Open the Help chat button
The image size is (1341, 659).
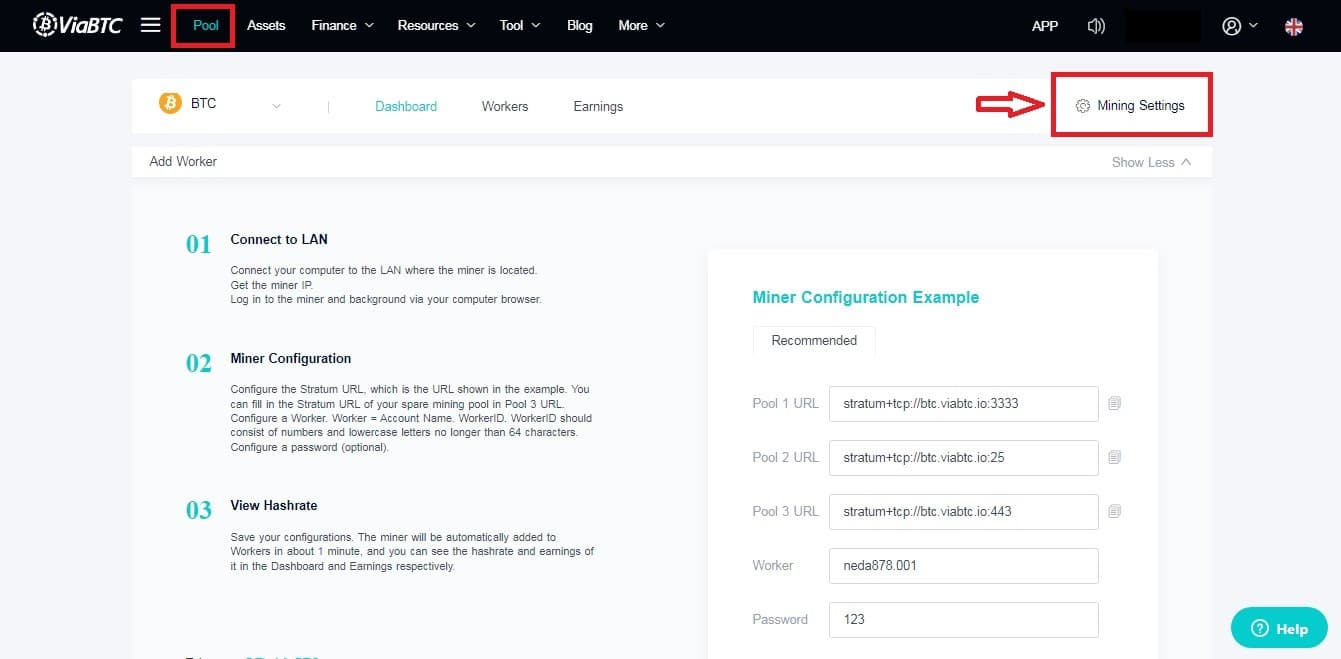click(x=1279, y=628)
